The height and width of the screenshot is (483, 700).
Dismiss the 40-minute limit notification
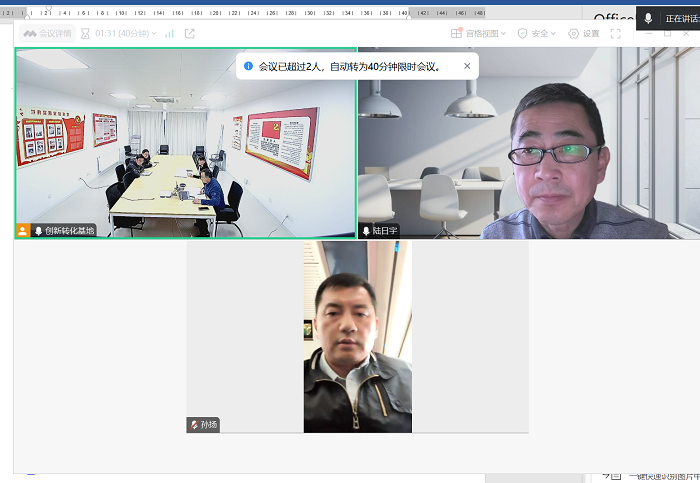click(x=467, y=66)
